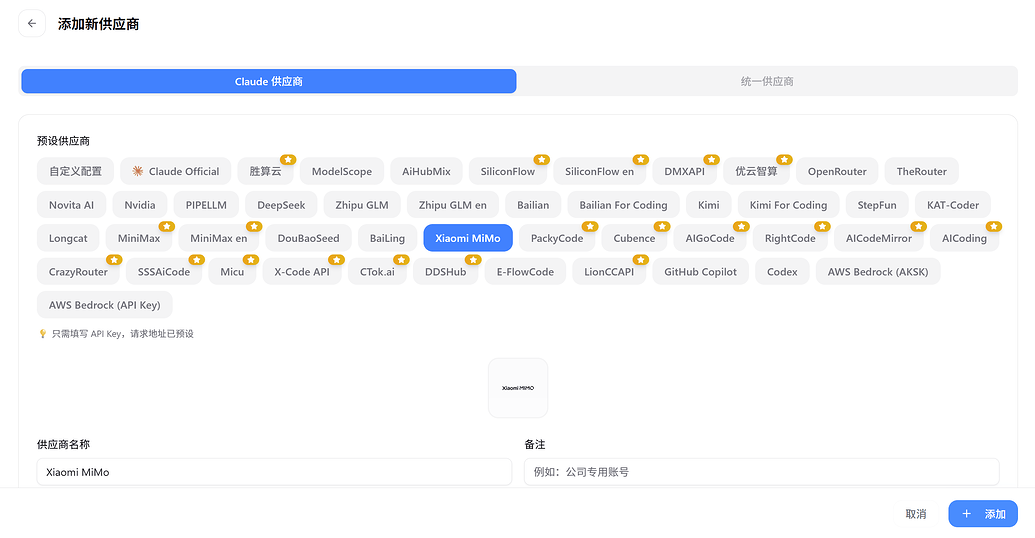Viewport: 1035px width, 538px height.
Task: Select Kimi For Coding preset
Action: tap(788, 205)
